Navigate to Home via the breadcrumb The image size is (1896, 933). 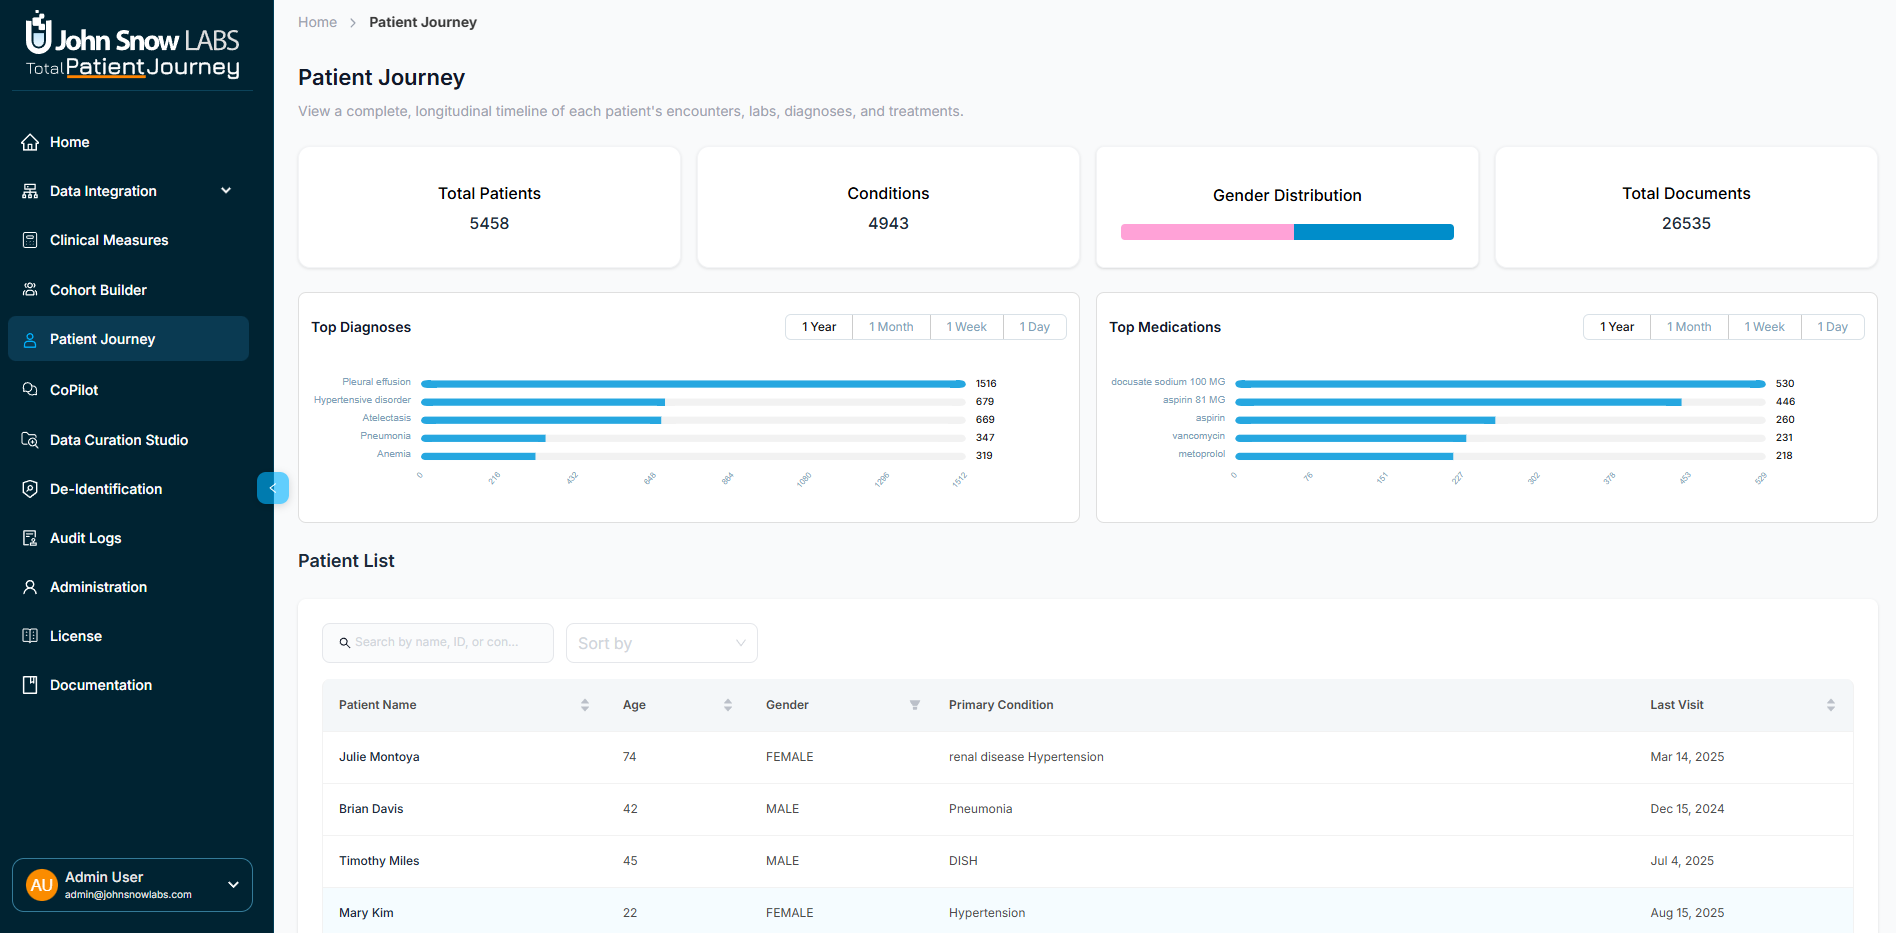317,21
